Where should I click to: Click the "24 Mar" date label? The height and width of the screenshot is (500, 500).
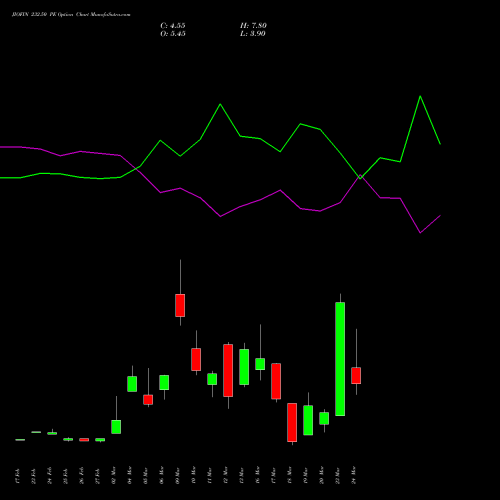point(354,475)
